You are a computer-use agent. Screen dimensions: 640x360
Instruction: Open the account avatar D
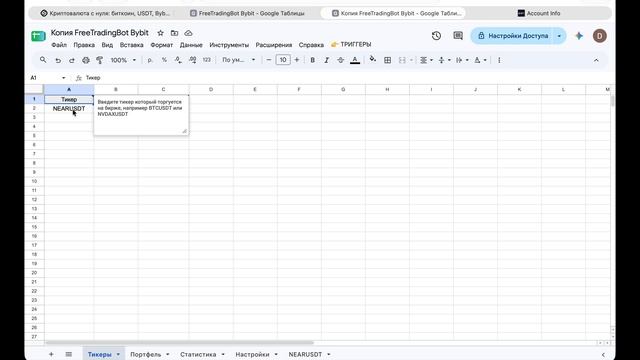[600, 36]
